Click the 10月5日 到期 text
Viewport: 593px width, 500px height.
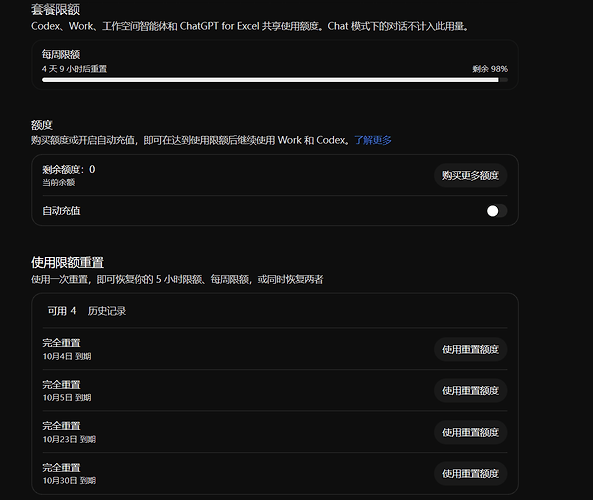pyautogui.click(x=67, y=398)
